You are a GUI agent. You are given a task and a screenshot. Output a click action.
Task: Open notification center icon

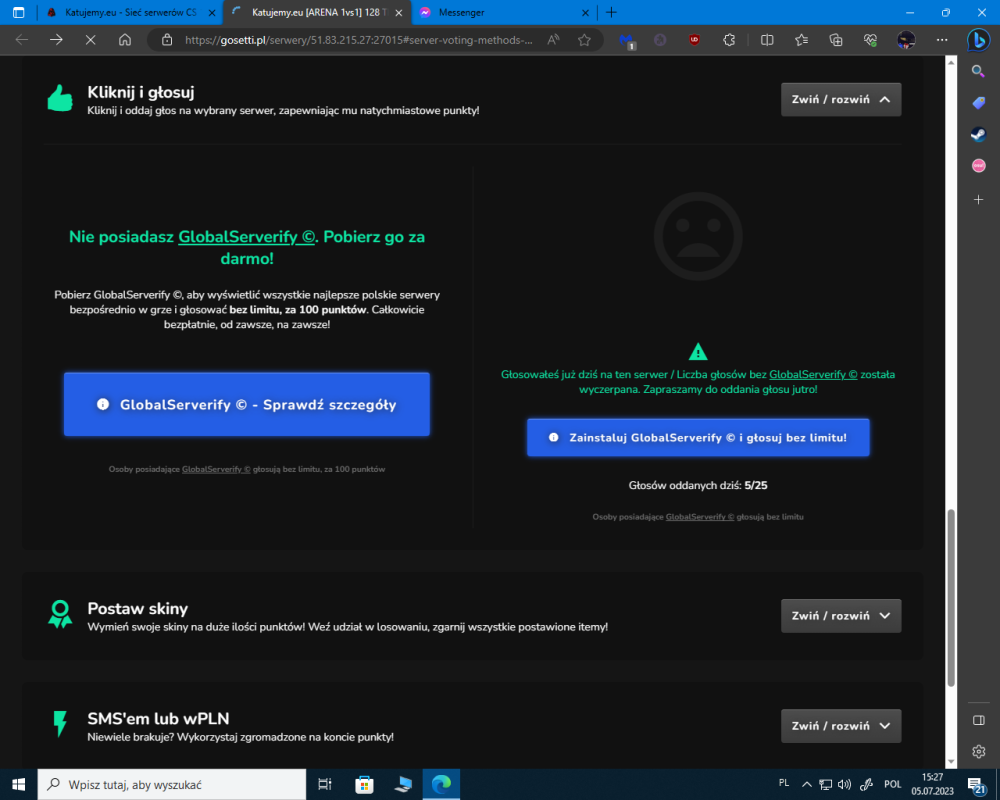(x=977, y=785)
